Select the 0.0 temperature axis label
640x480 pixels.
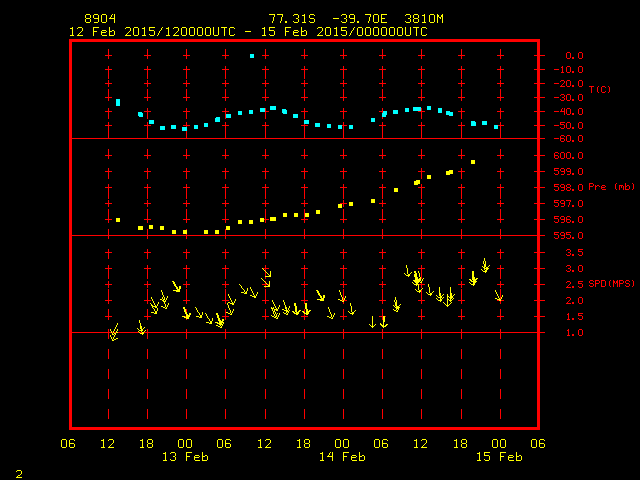(574, 56)
